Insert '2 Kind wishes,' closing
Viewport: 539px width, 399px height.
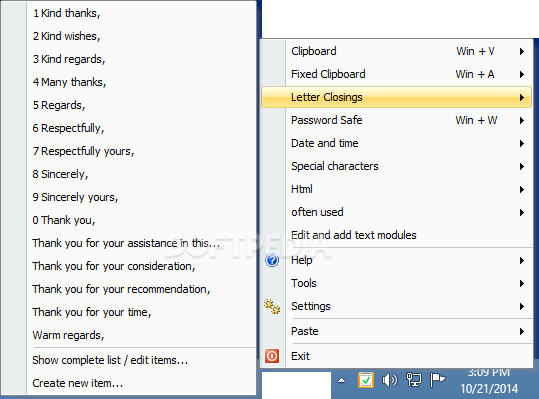129,36
